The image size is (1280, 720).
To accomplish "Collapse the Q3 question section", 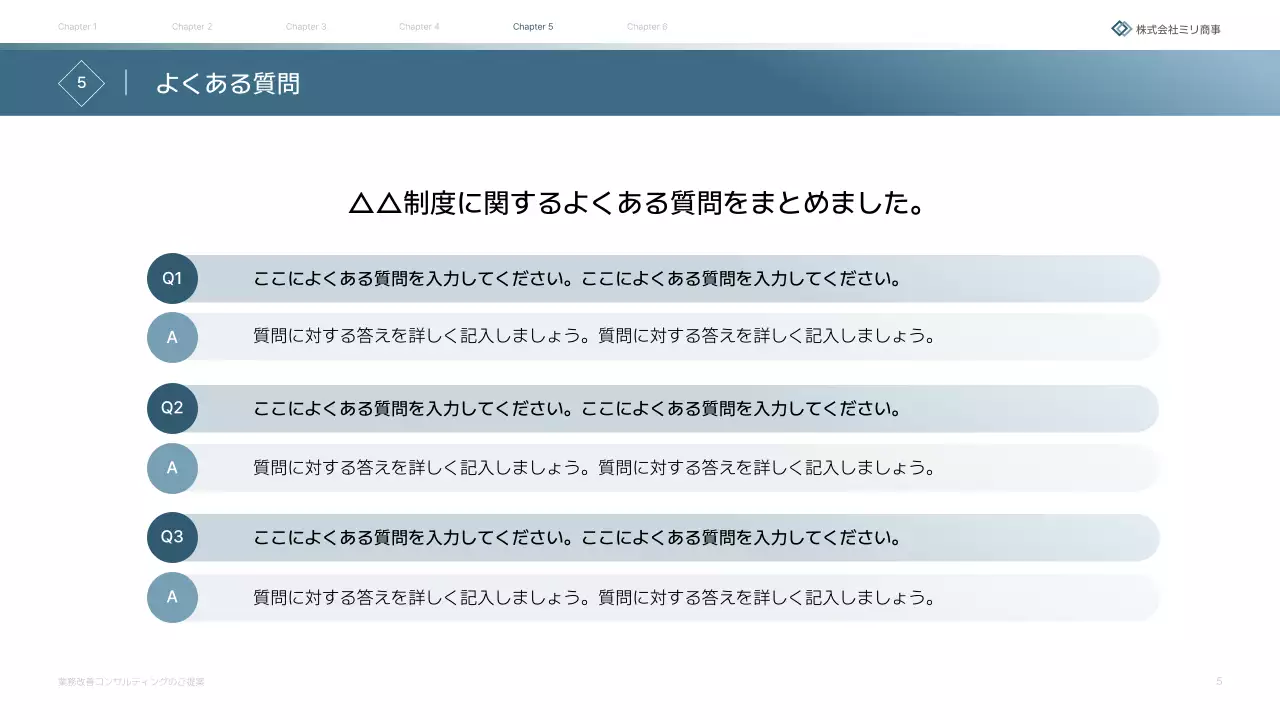I will click(650, 537).
